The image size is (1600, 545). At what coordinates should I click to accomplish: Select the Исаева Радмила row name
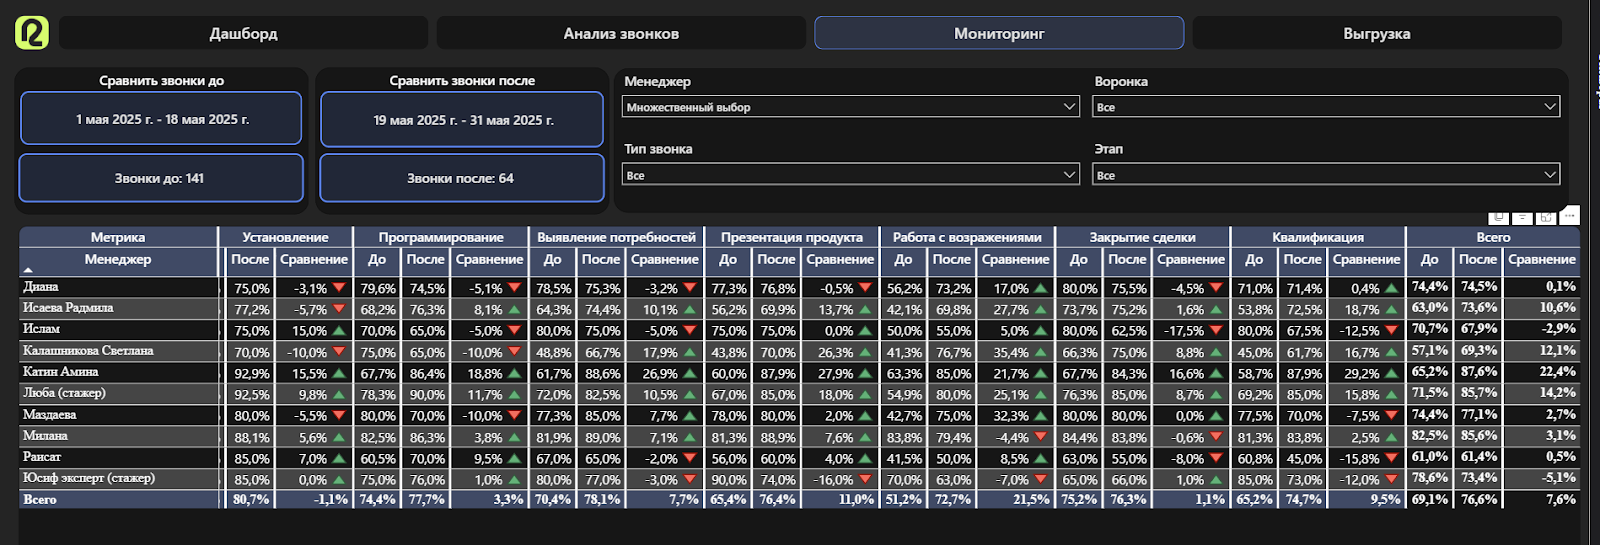(x=68, y=308)
